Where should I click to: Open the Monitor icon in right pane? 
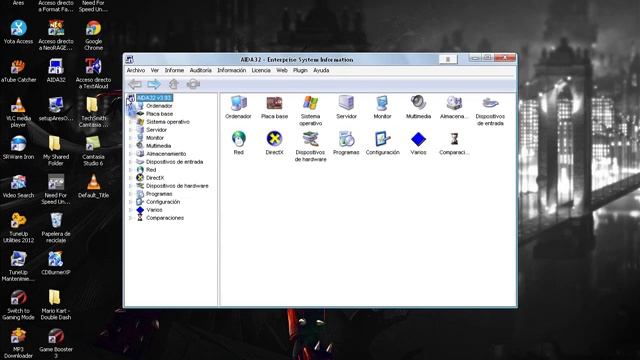[x=382, y=103]
